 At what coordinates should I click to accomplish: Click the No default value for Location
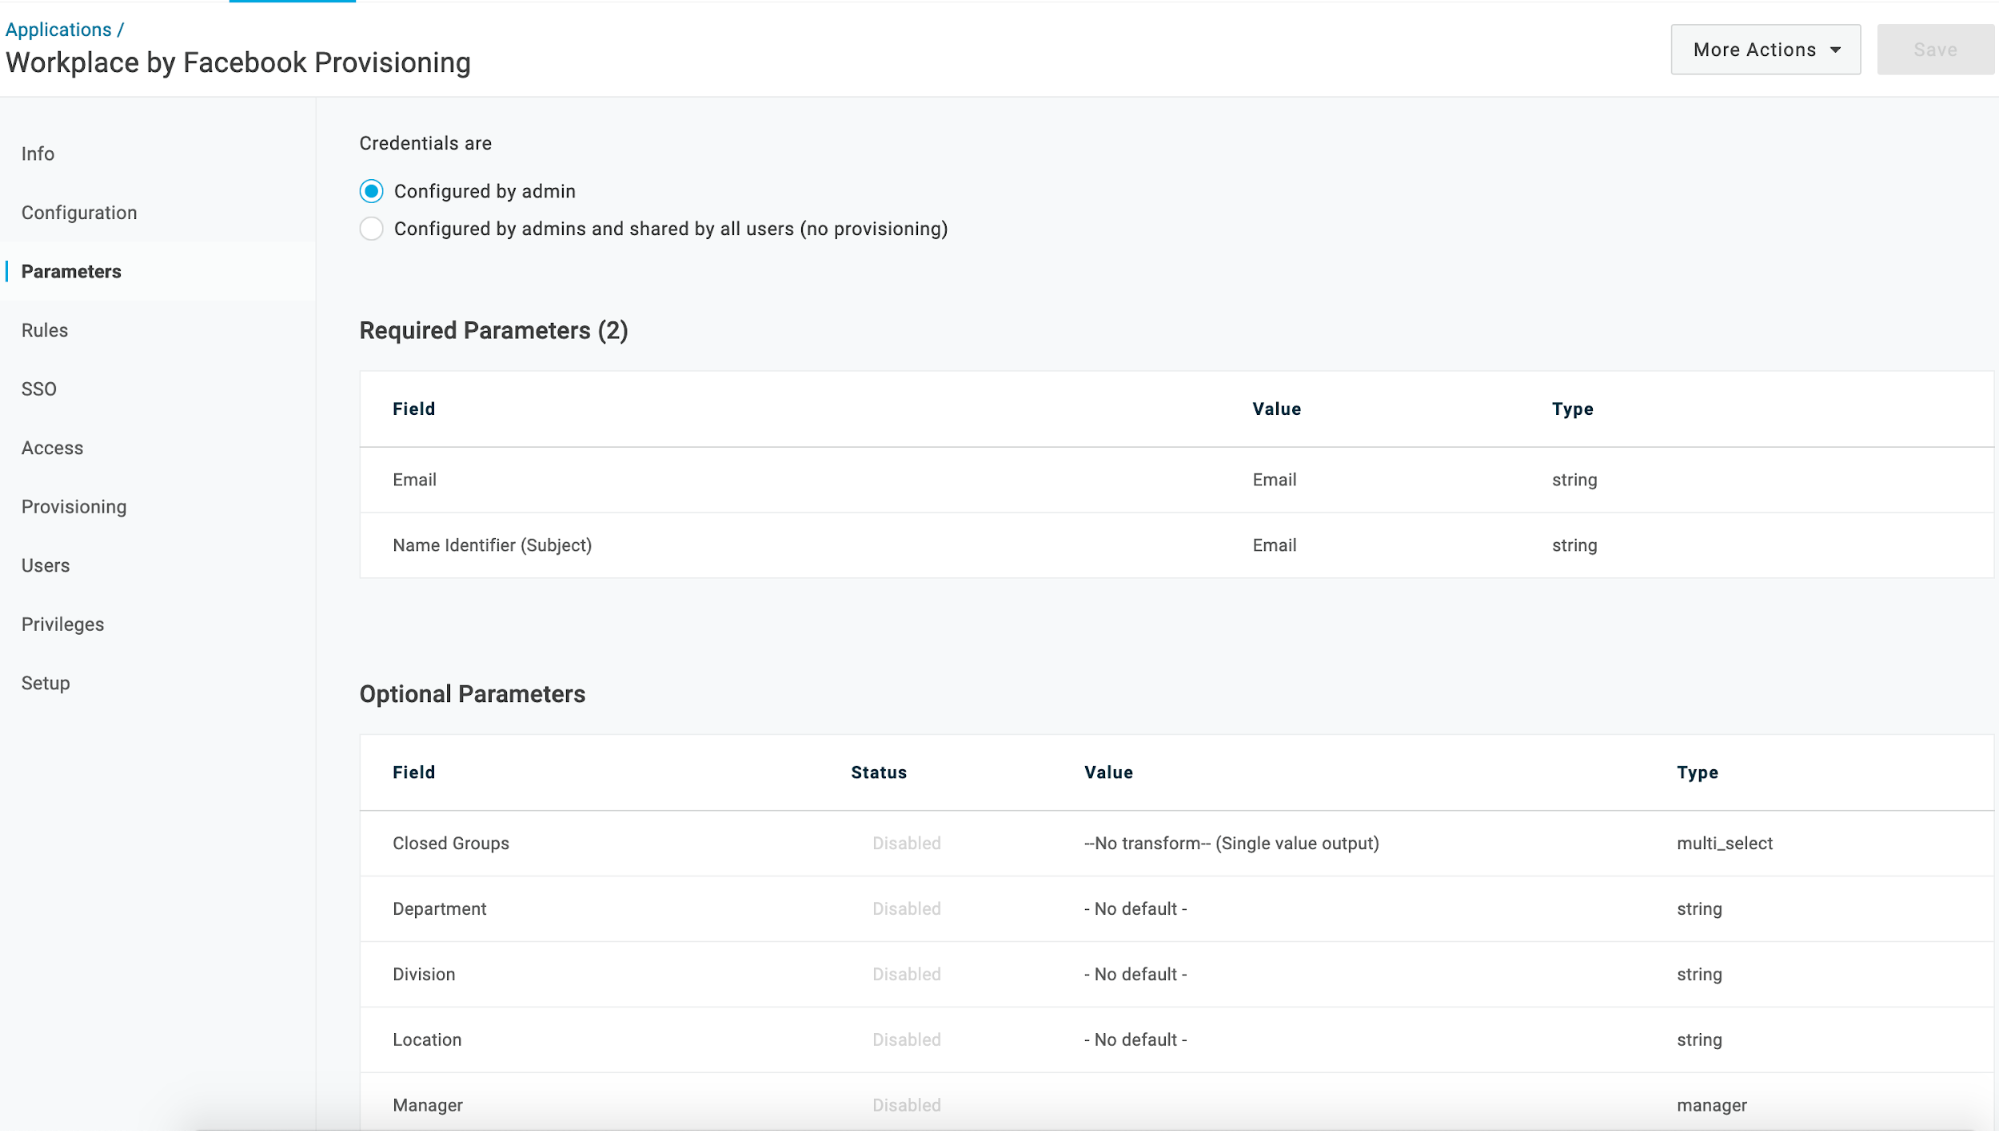1136,1040
